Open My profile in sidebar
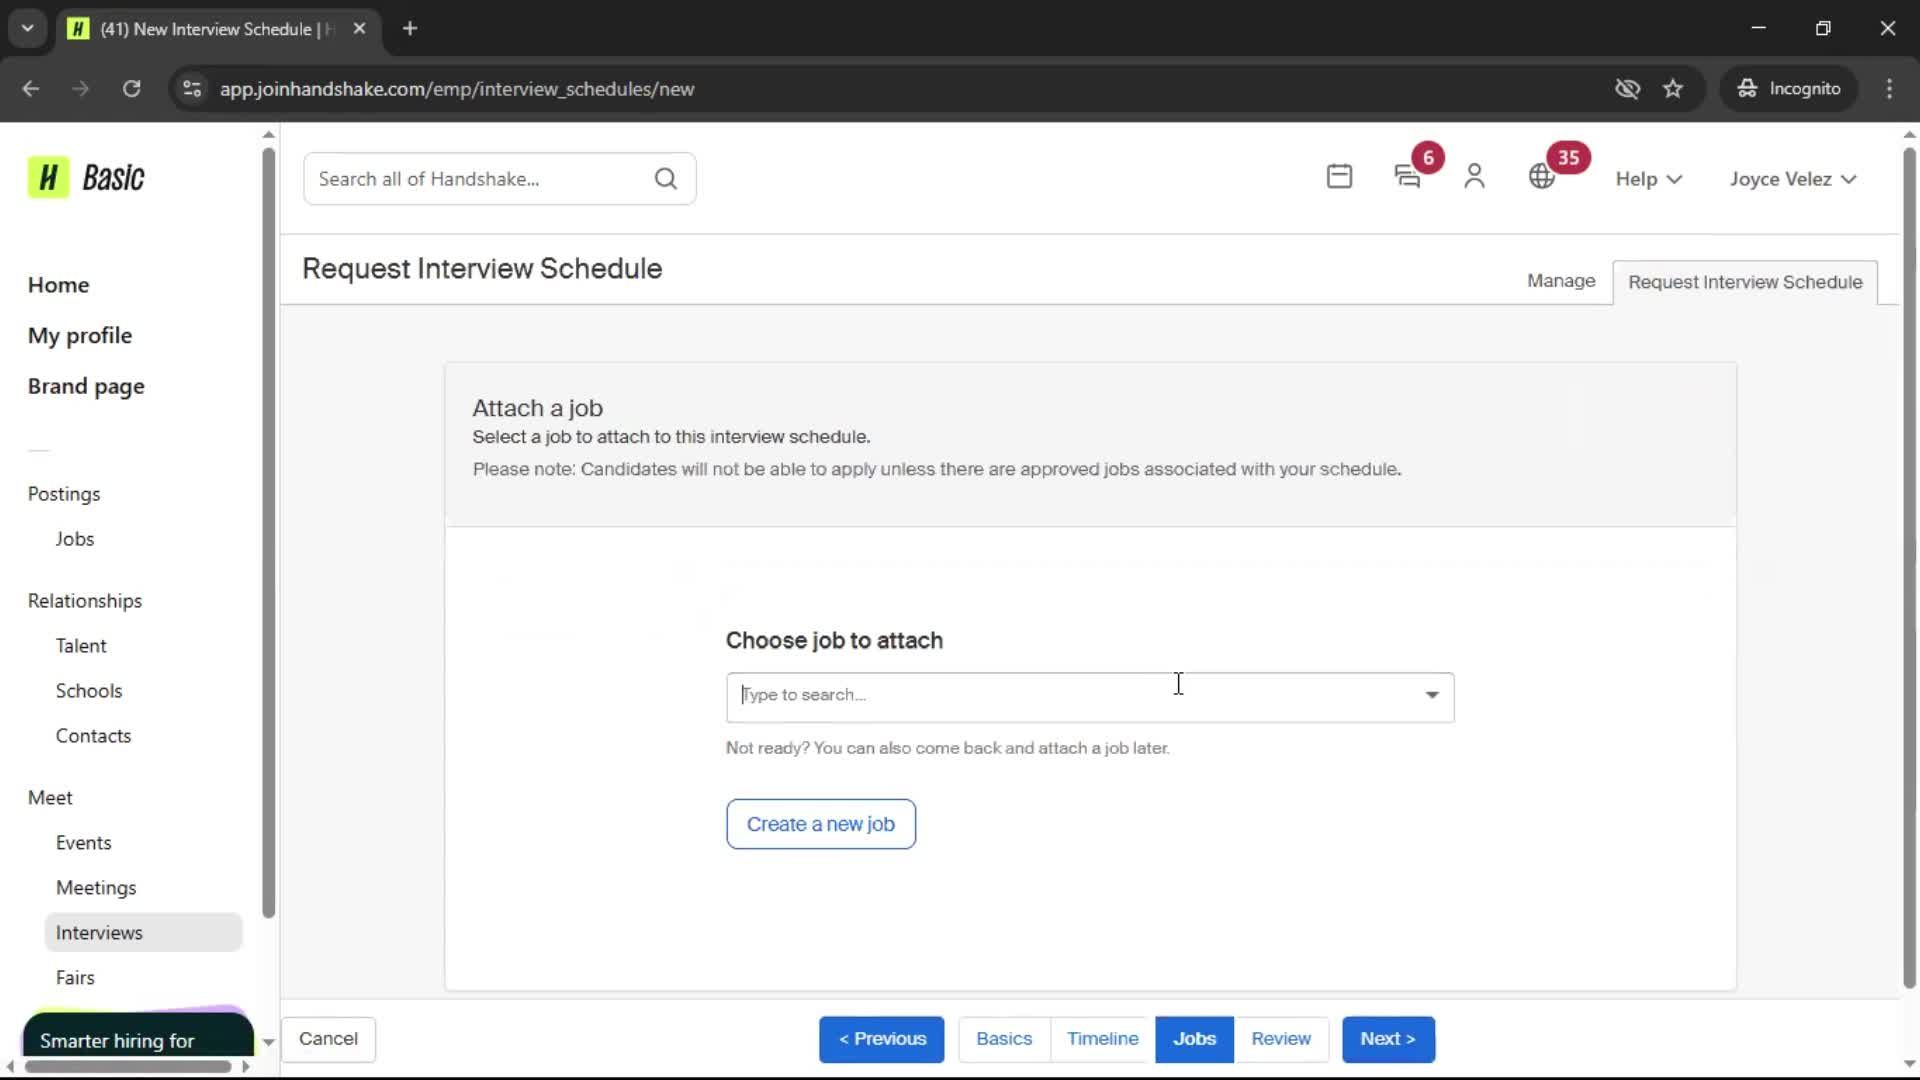Screen dimensions: 1920x1080 pos(80,336)
